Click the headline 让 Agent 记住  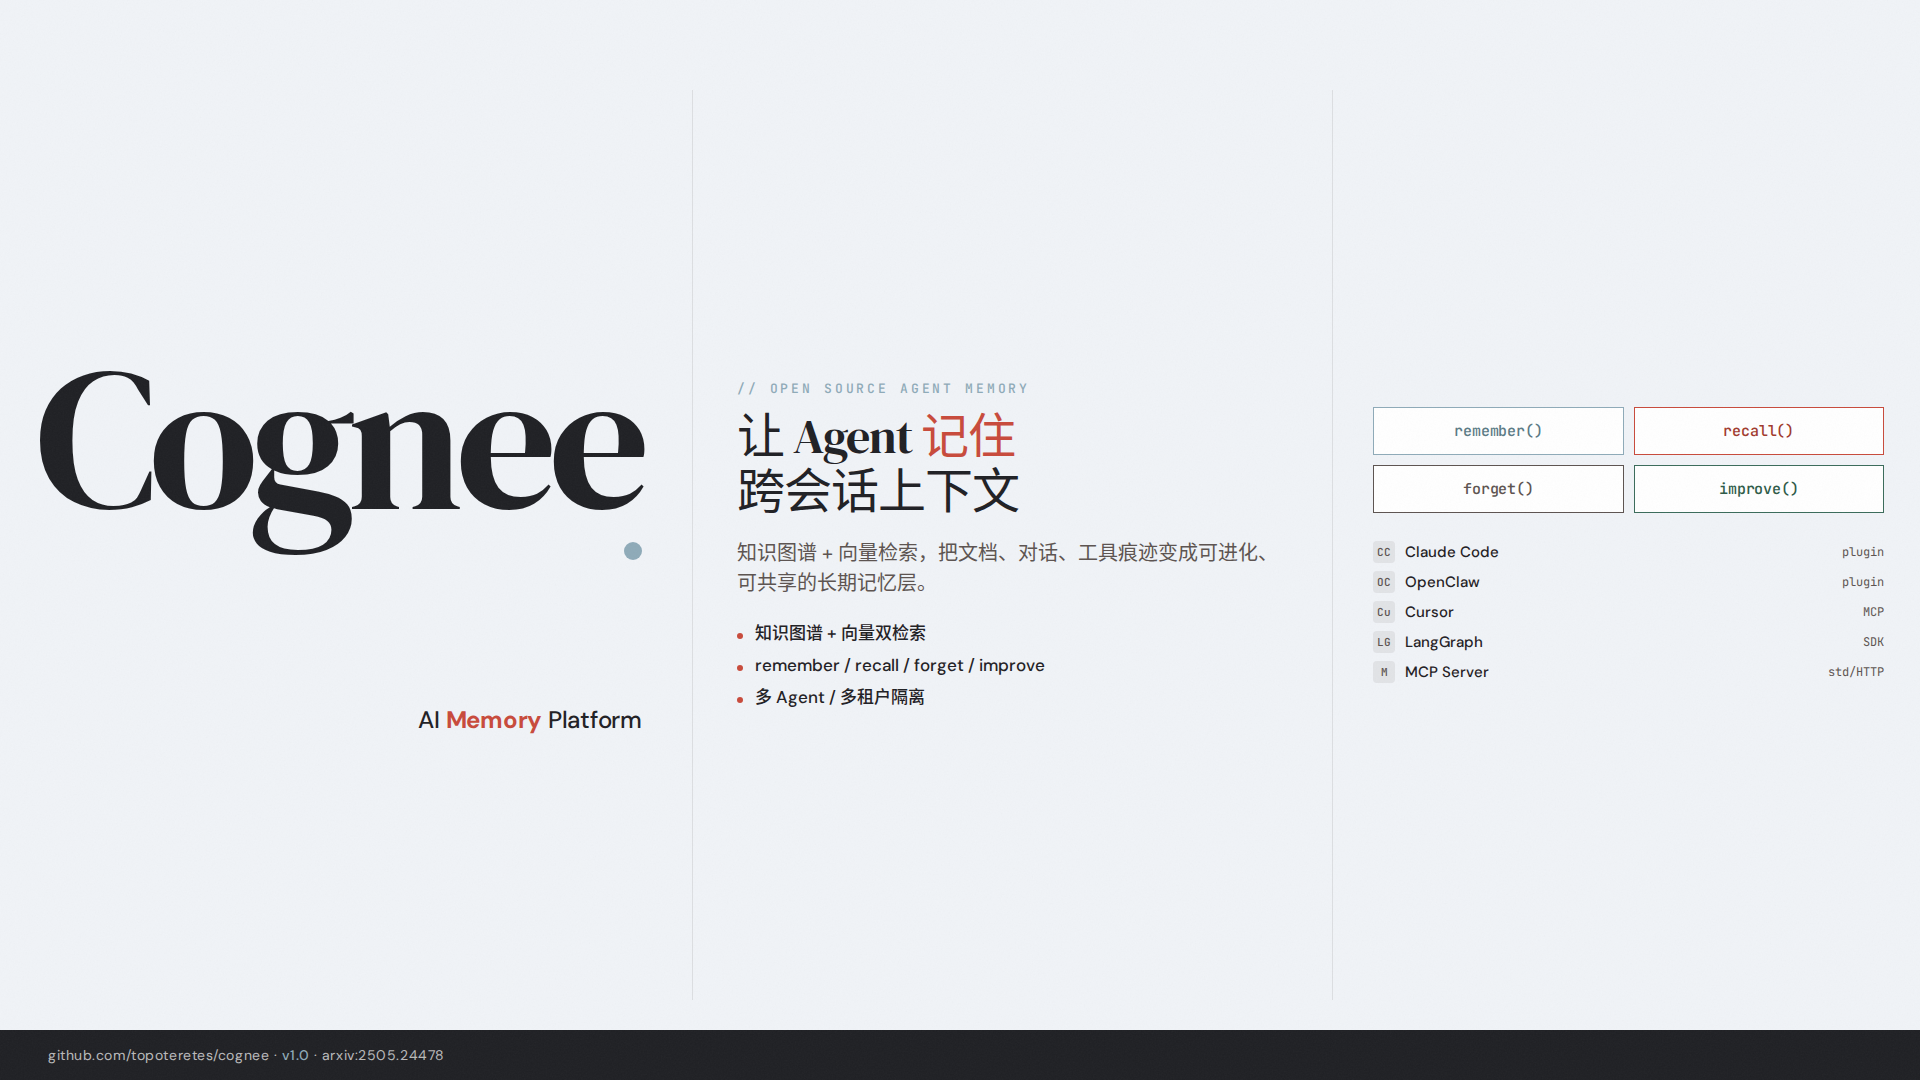coord(876,437)
